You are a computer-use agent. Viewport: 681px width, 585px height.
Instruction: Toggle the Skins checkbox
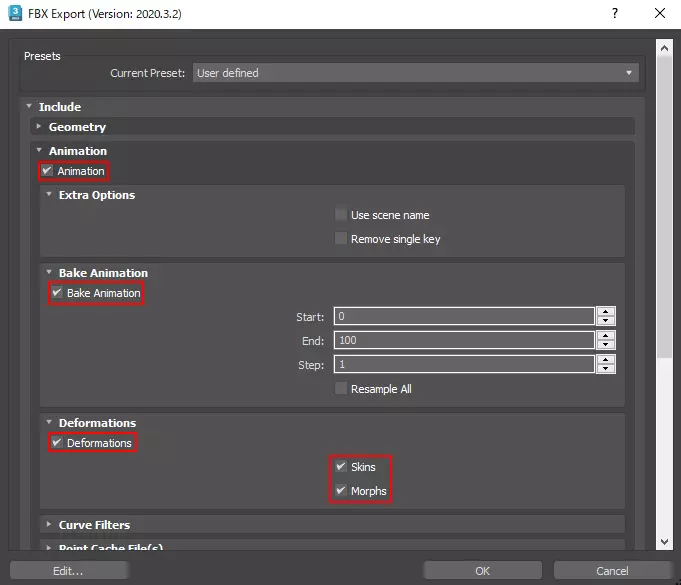pyautogui.click(x=342, y=467)
